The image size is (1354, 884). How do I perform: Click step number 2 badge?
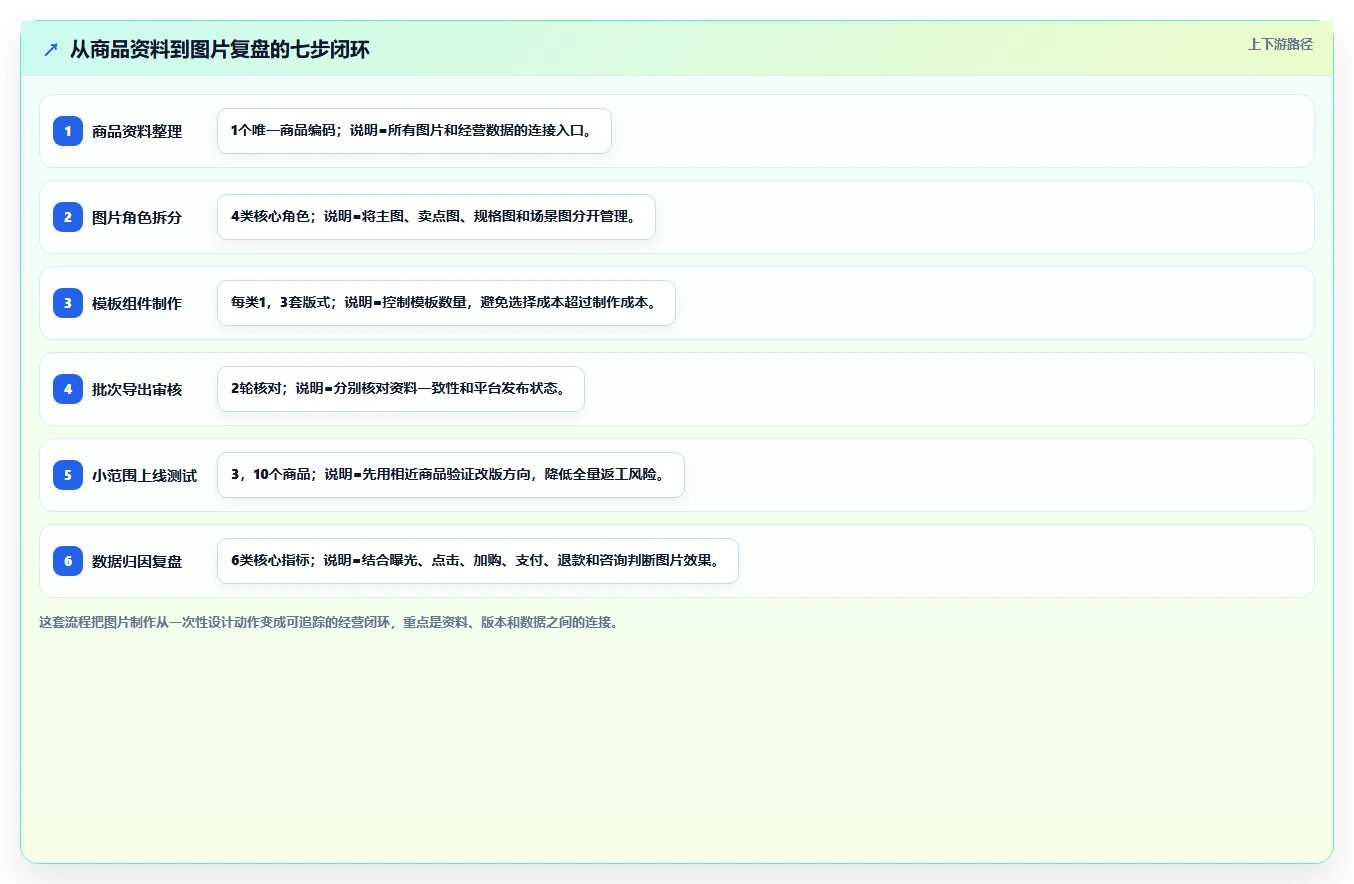coord(68,217)
